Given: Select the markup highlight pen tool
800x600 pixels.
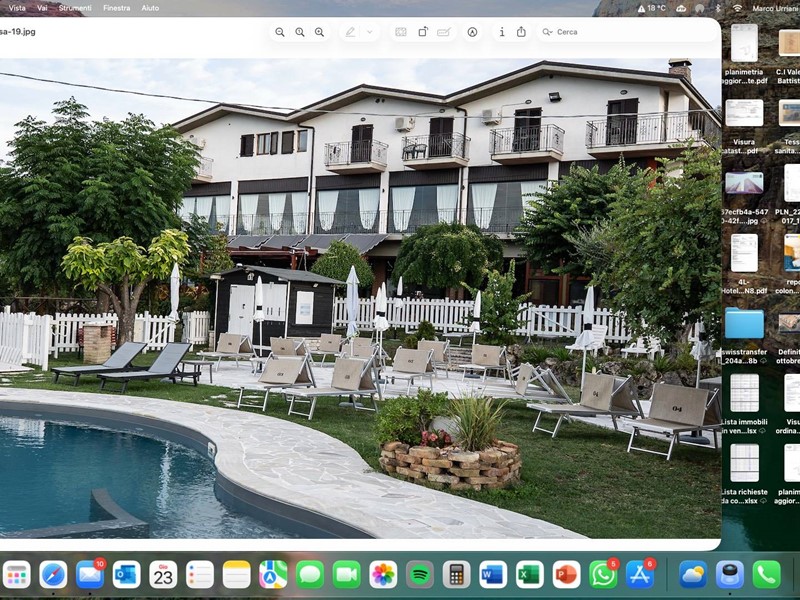Looking at the screenshot, I should coord(350,32).
